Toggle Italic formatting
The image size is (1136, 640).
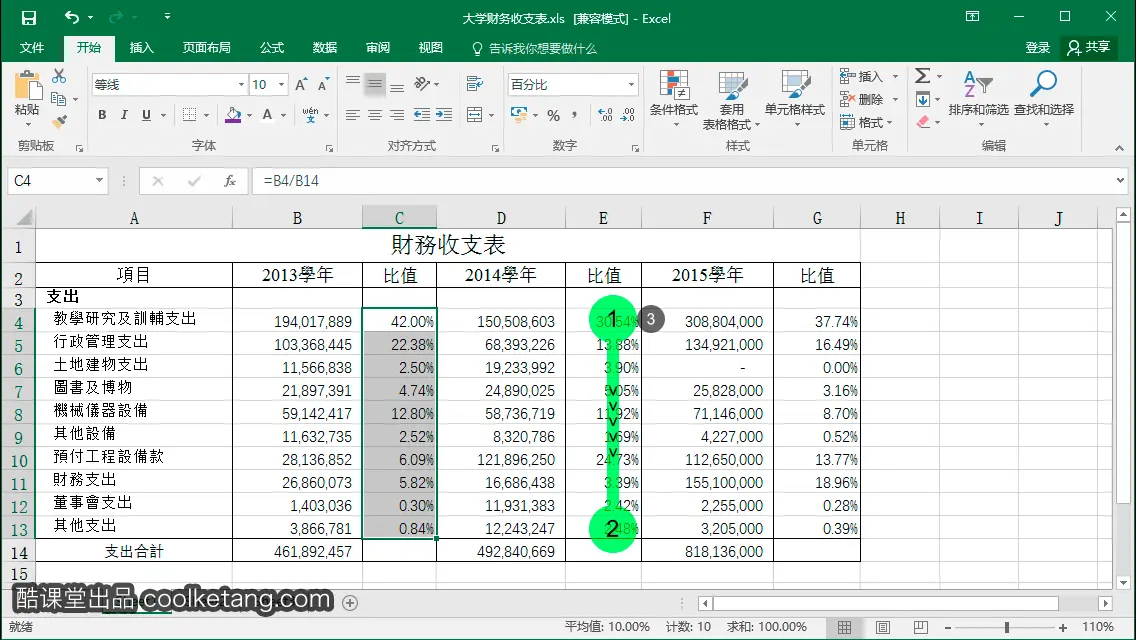click(x=124, y=115)
